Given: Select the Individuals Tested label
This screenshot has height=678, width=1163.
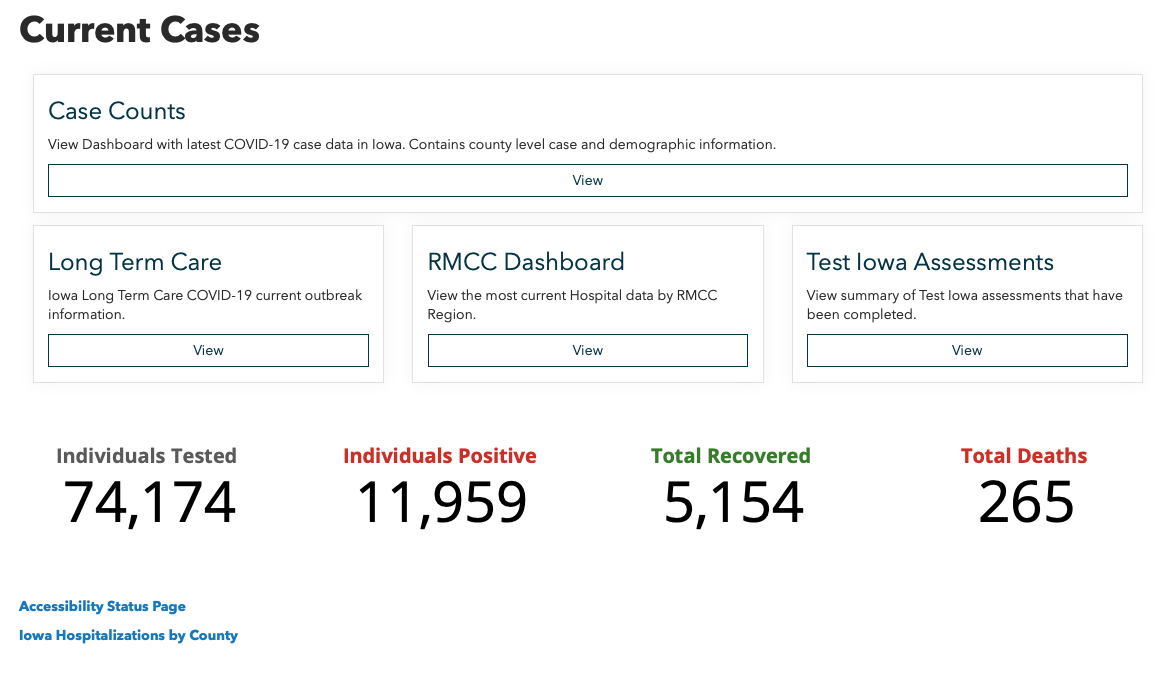Looking at the screenshot, I should (x=146, y=455).
